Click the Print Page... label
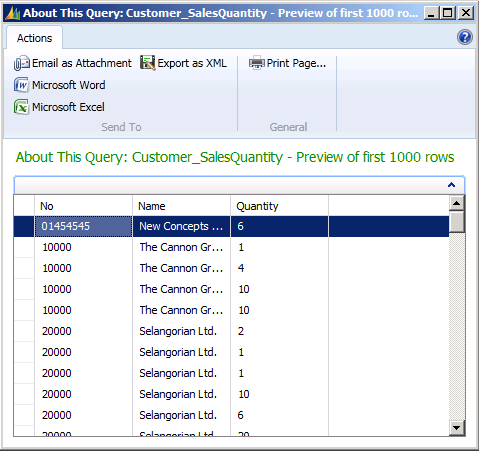 coord(296,63)
